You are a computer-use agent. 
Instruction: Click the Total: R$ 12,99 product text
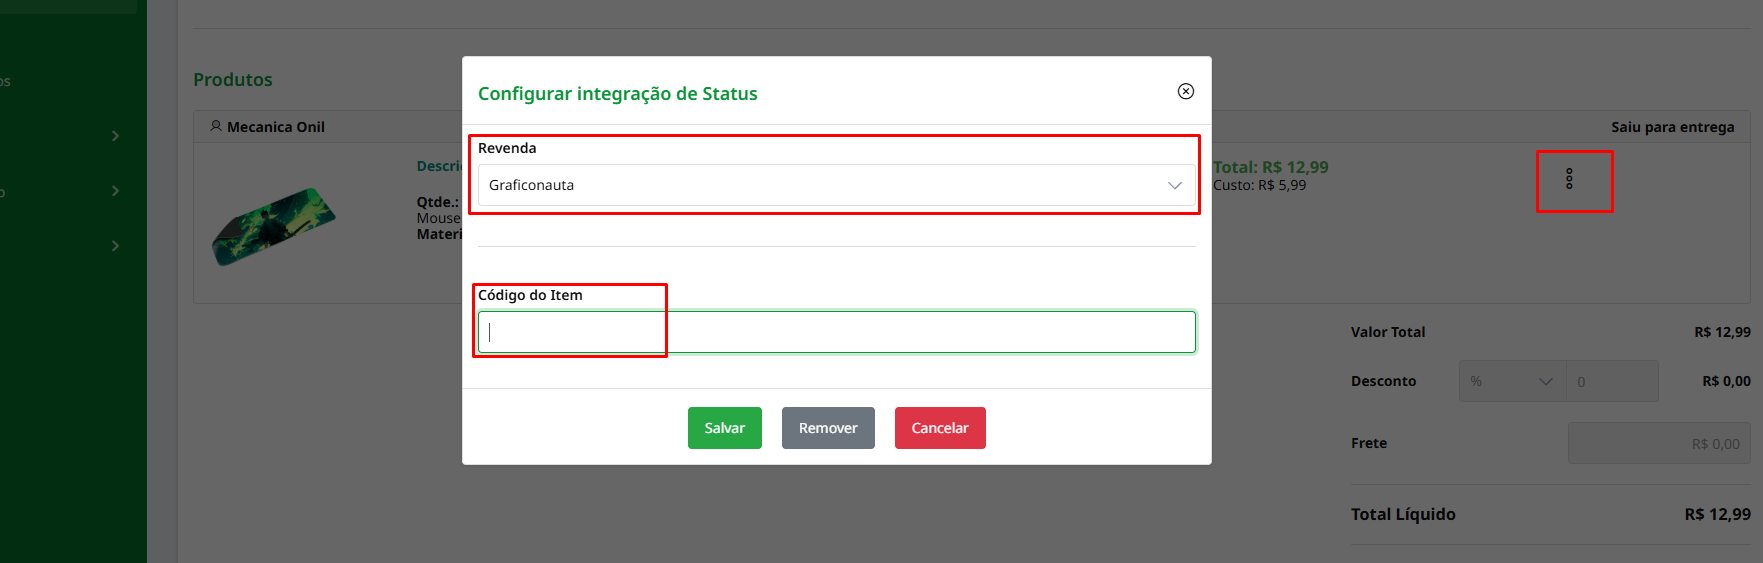(x=1270, y=167)
